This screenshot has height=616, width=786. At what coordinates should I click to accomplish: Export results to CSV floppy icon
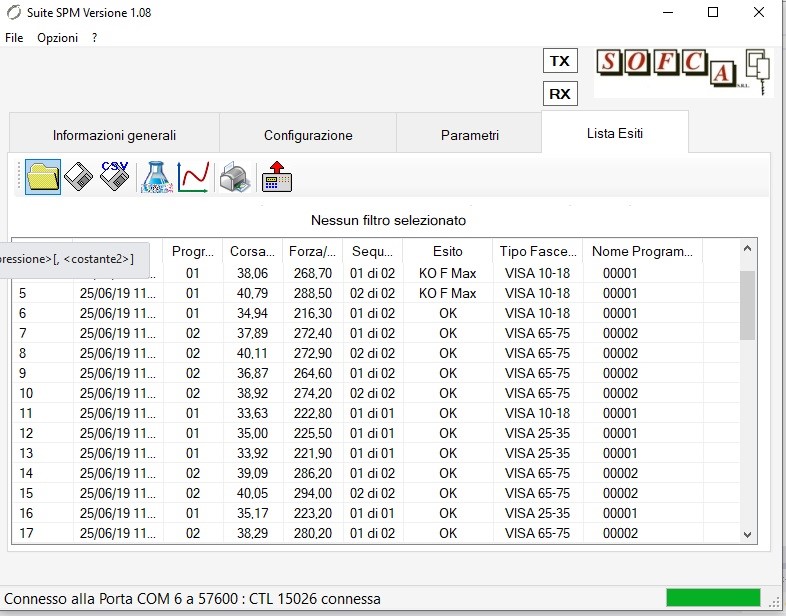(x=114, y=176)
